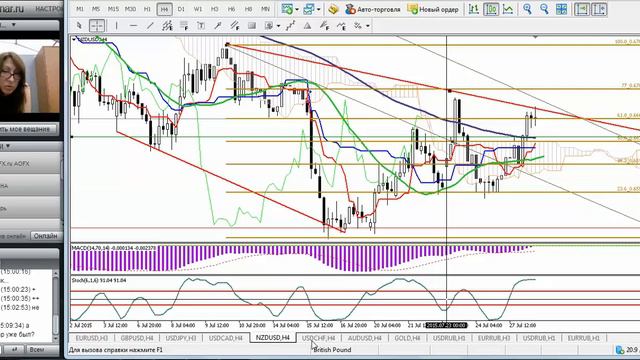
Task: Switch to the GBPUSD,H4 chart tab
Action: [137, 338]
